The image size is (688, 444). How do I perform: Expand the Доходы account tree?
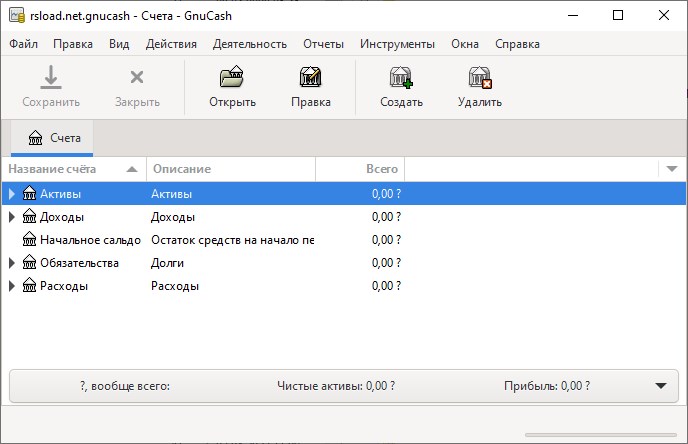[x=12, y=216]
